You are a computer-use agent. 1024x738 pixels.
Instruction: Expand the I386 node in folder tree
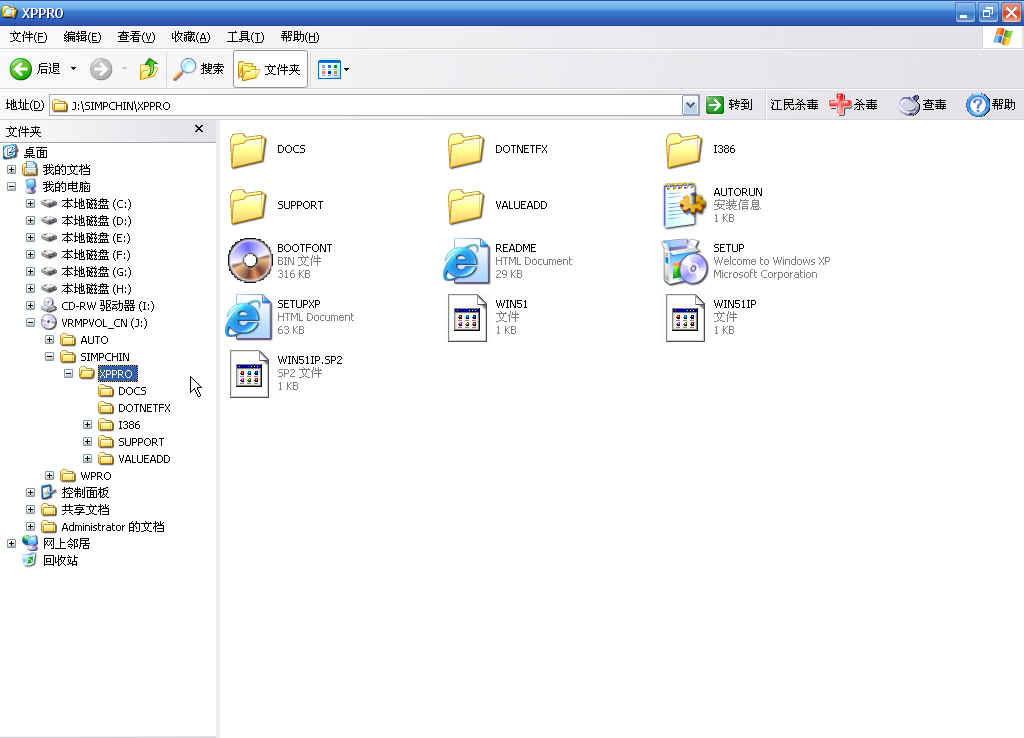[88, 425]
